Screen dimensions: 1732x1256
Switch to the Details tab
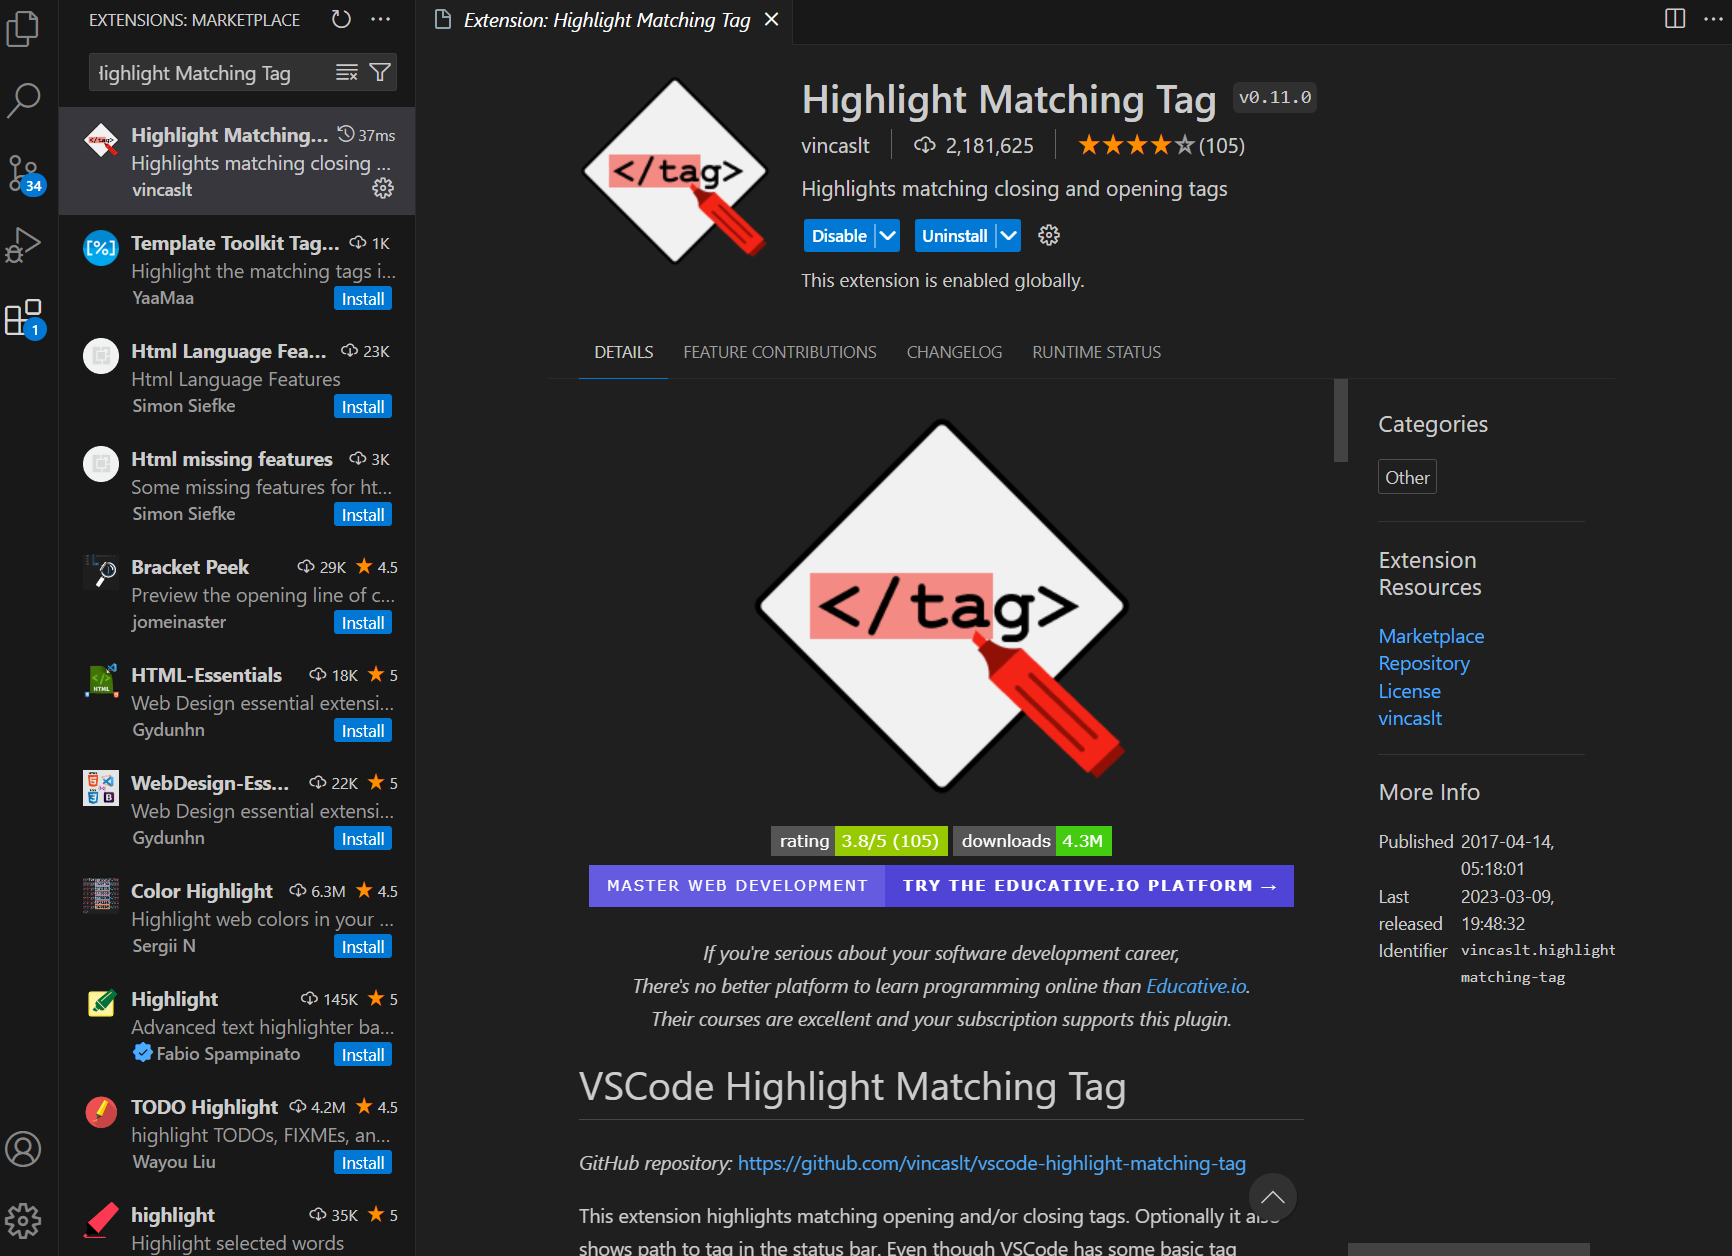(x=623, y=352)
